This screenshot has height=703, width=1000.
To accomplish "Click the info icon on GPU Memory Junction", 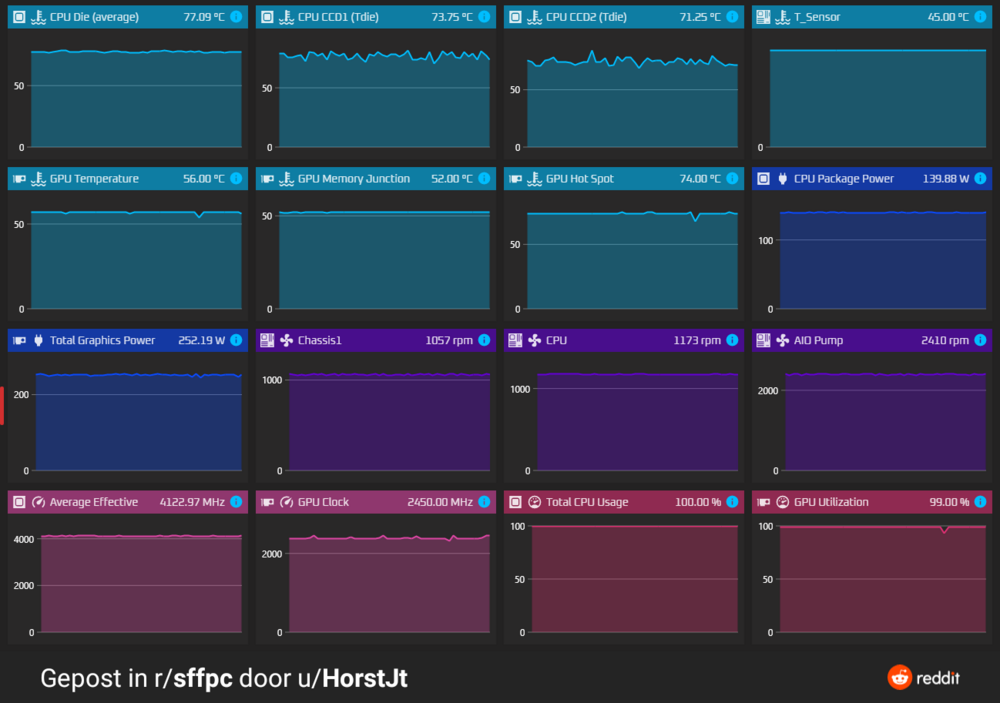I will click(x=484, y=179).
